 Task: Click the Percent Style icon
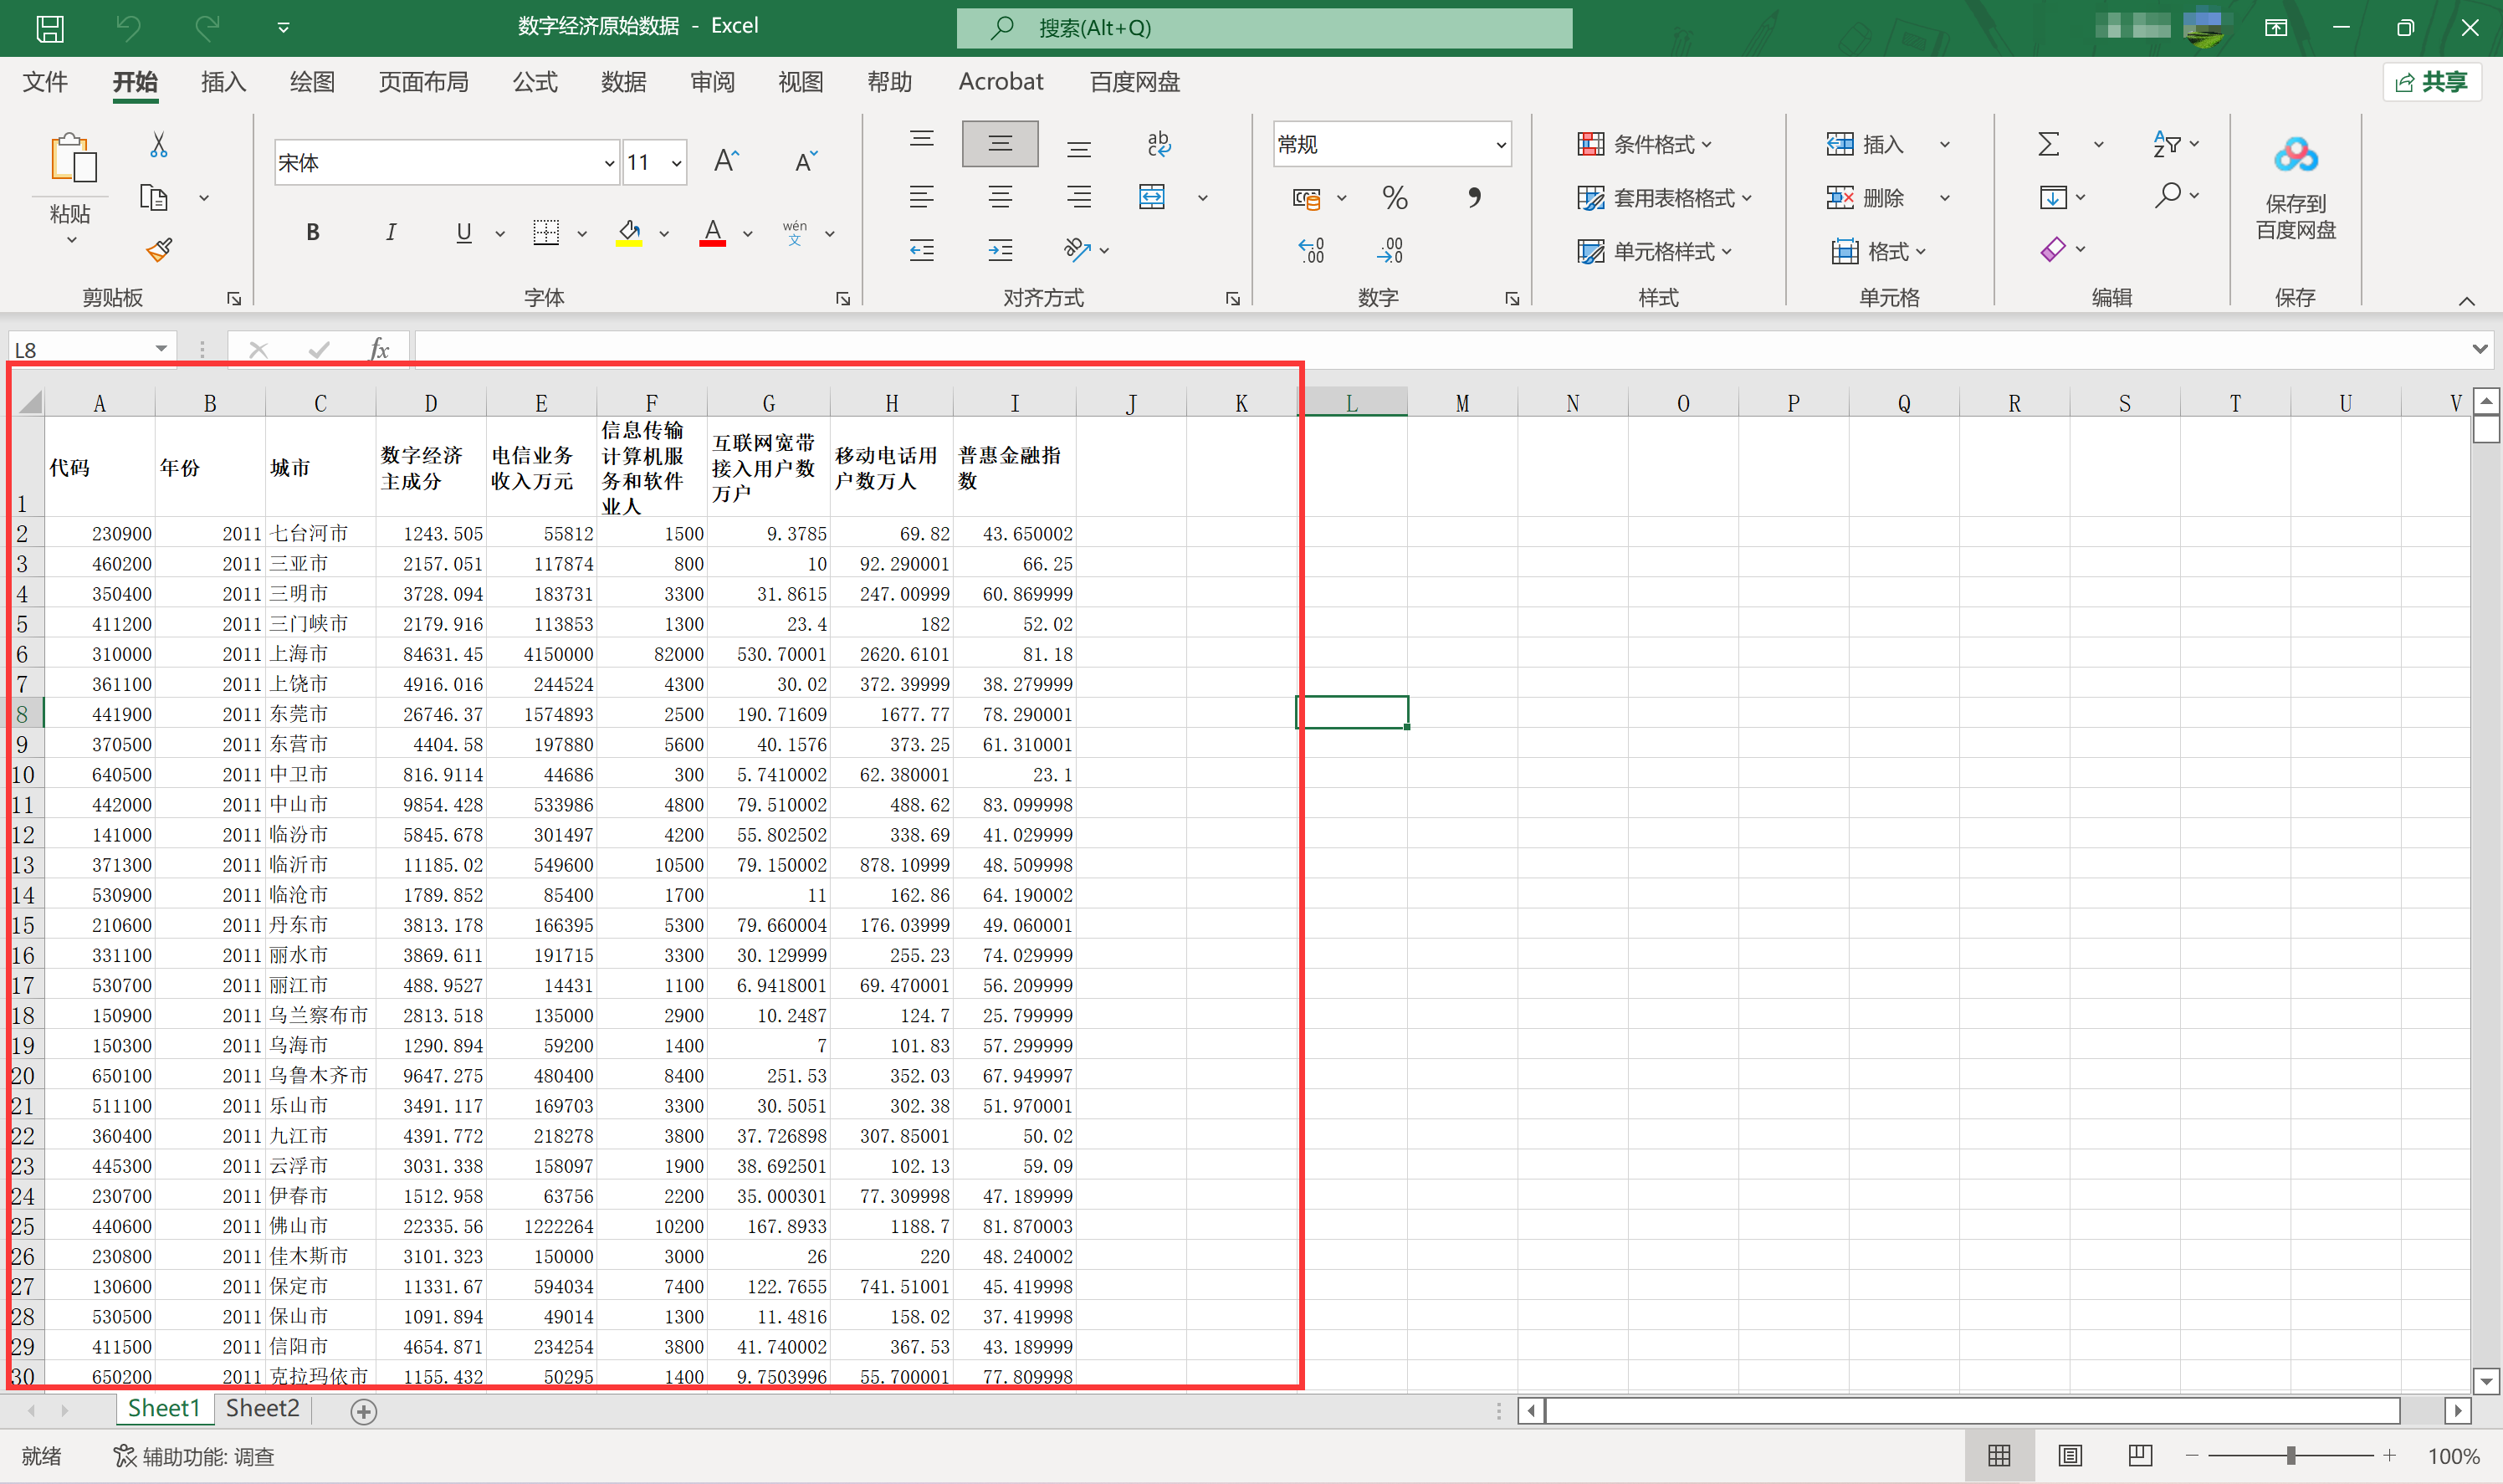(x=1394, y=198)
